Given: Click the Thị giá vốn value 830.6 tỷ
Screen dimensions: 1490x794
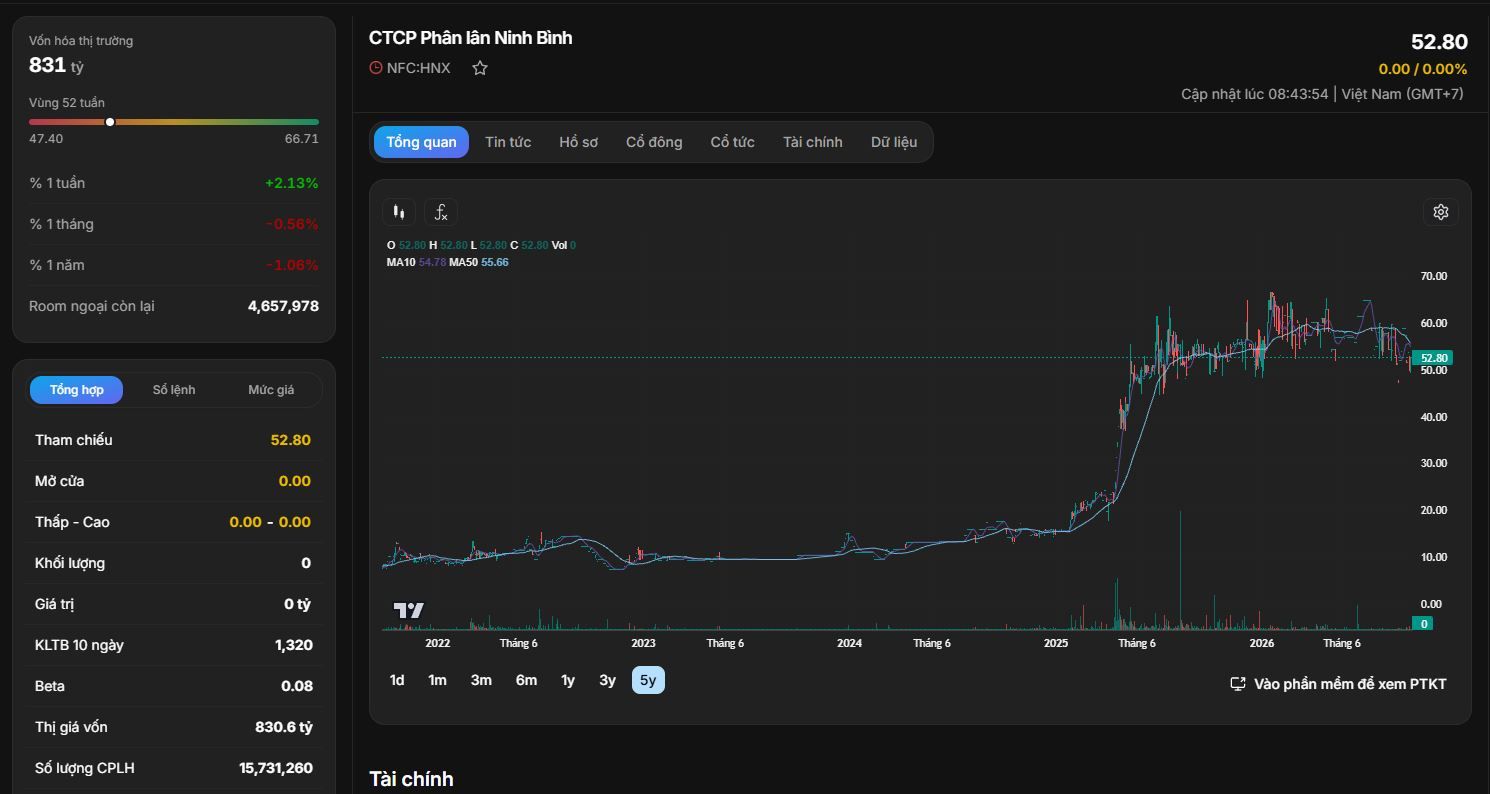Looking at the screenshot, I should click(284, 727).
